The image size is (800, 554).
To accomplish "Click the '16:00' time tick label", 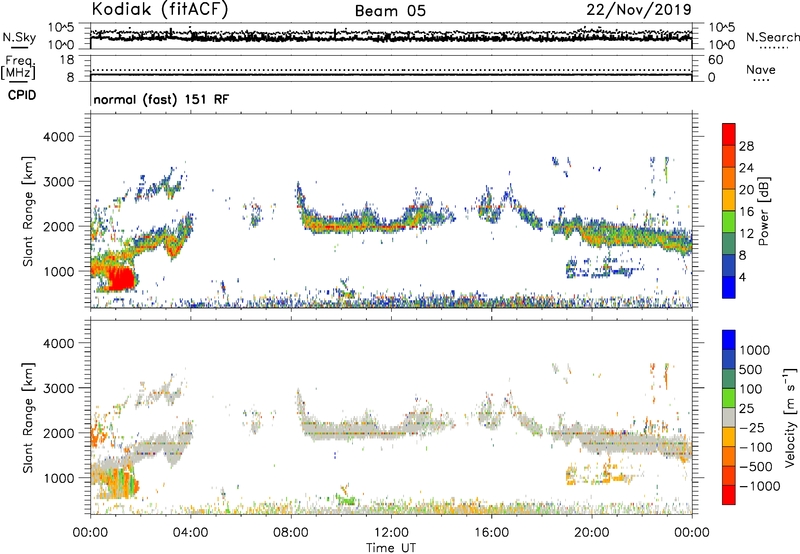I will pyautogui.click(x=491, y=533).
